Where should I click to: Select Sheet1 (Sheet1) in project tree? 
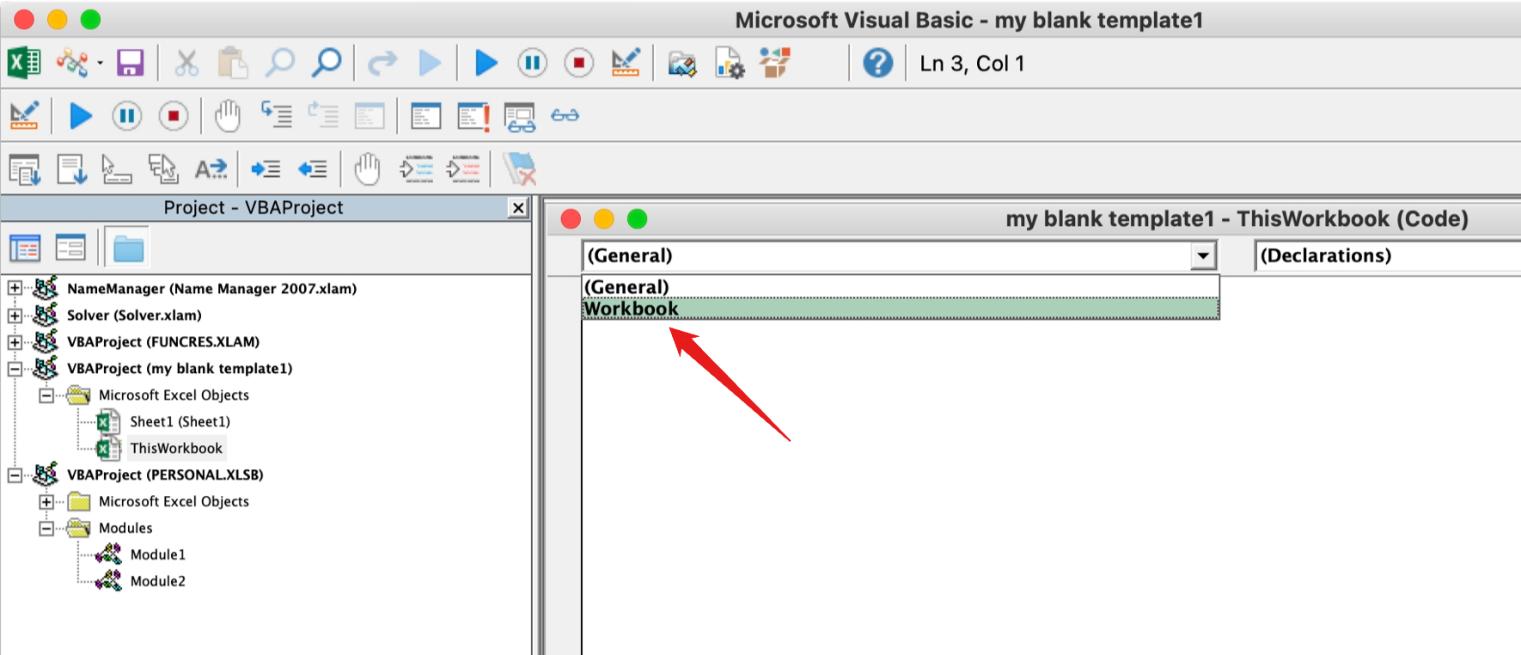(180, 421)
